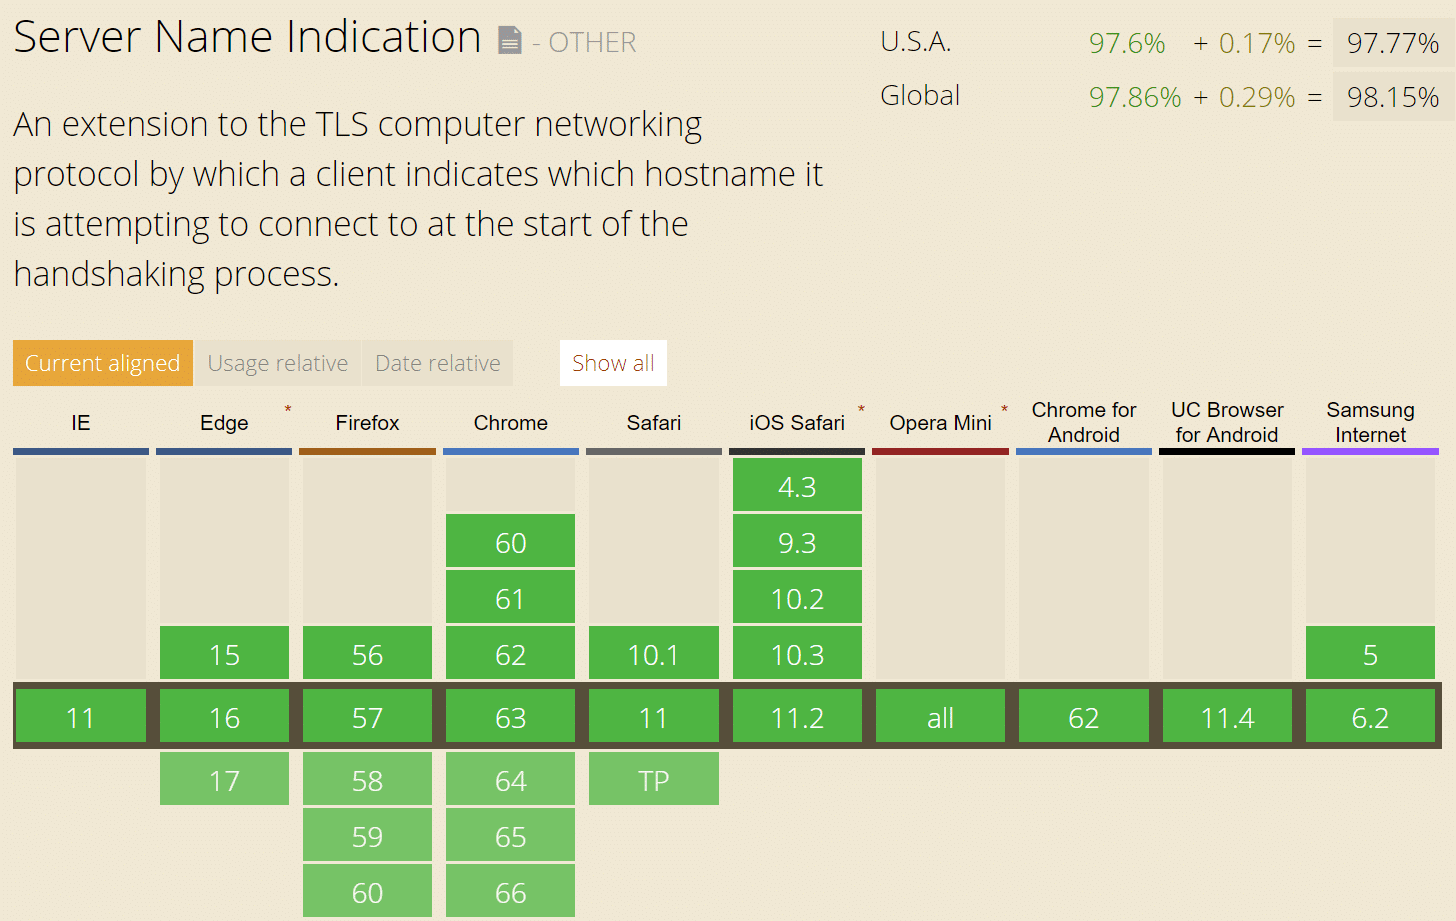
Task: Select the IE 11 support cell
Action: click(80, 717)
